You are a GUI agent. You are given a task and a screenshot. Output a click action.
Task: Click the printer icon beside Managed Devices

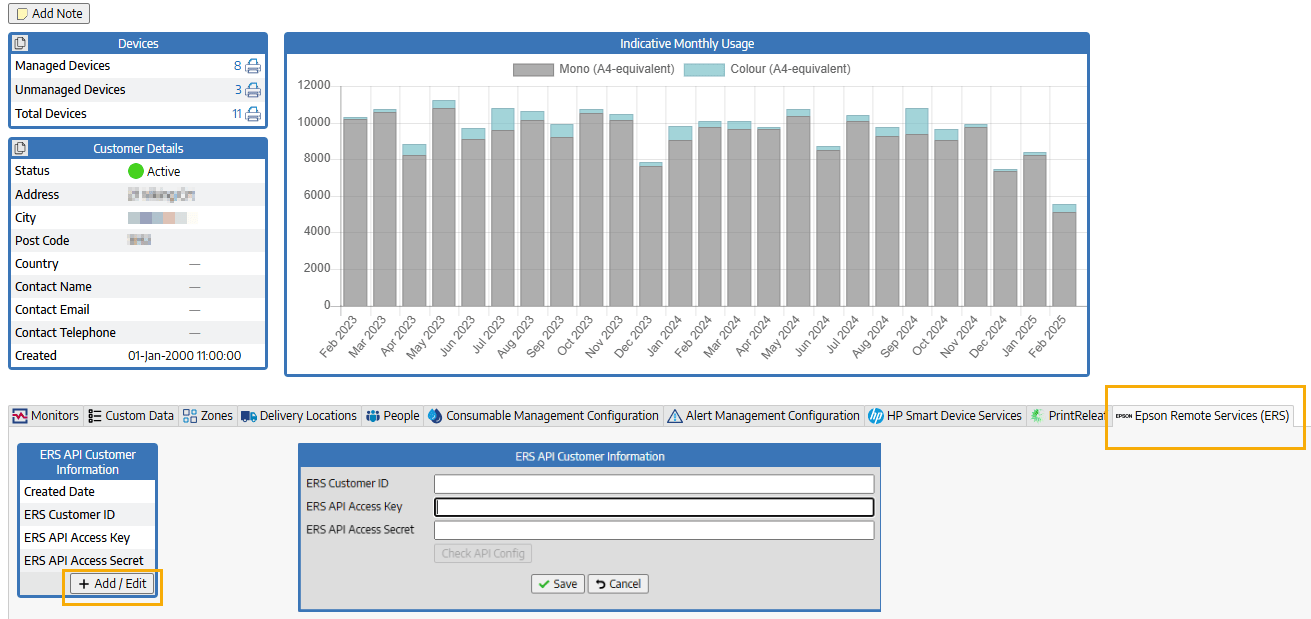(253, 66)
